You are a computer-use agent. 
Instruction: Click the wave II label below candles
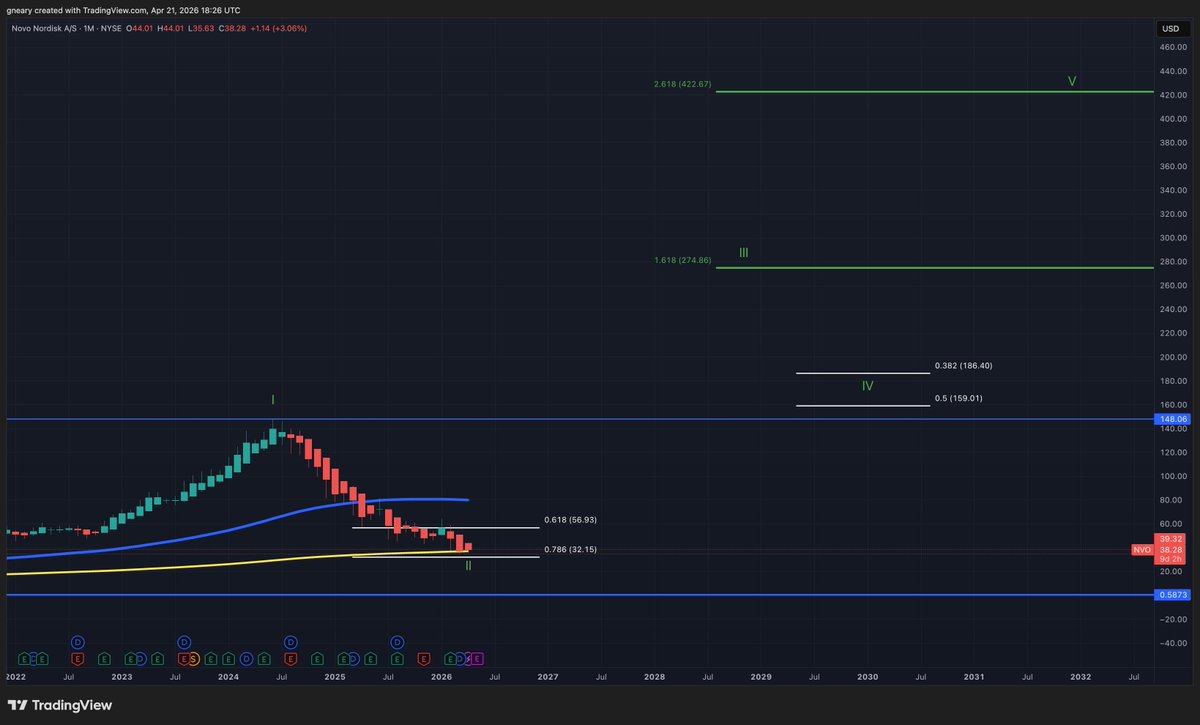(x=468, y=566)
